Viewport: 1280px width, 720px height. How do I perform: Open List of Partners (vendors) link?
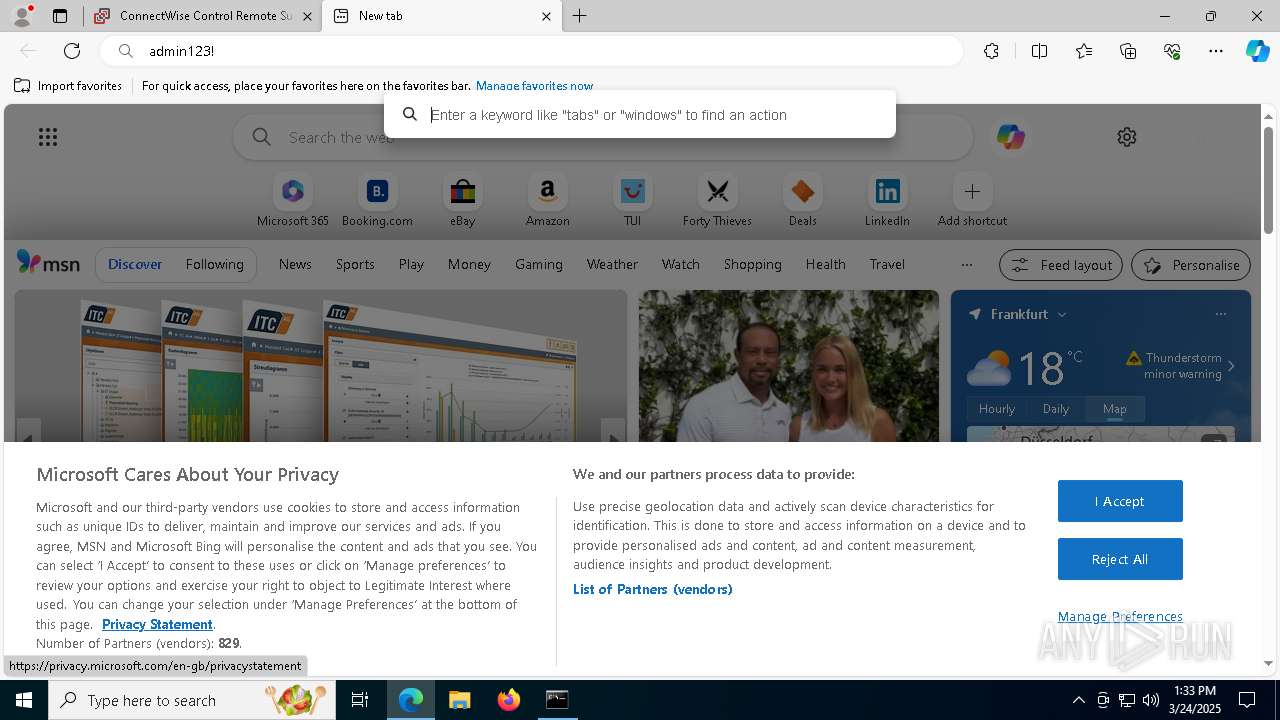653,589
